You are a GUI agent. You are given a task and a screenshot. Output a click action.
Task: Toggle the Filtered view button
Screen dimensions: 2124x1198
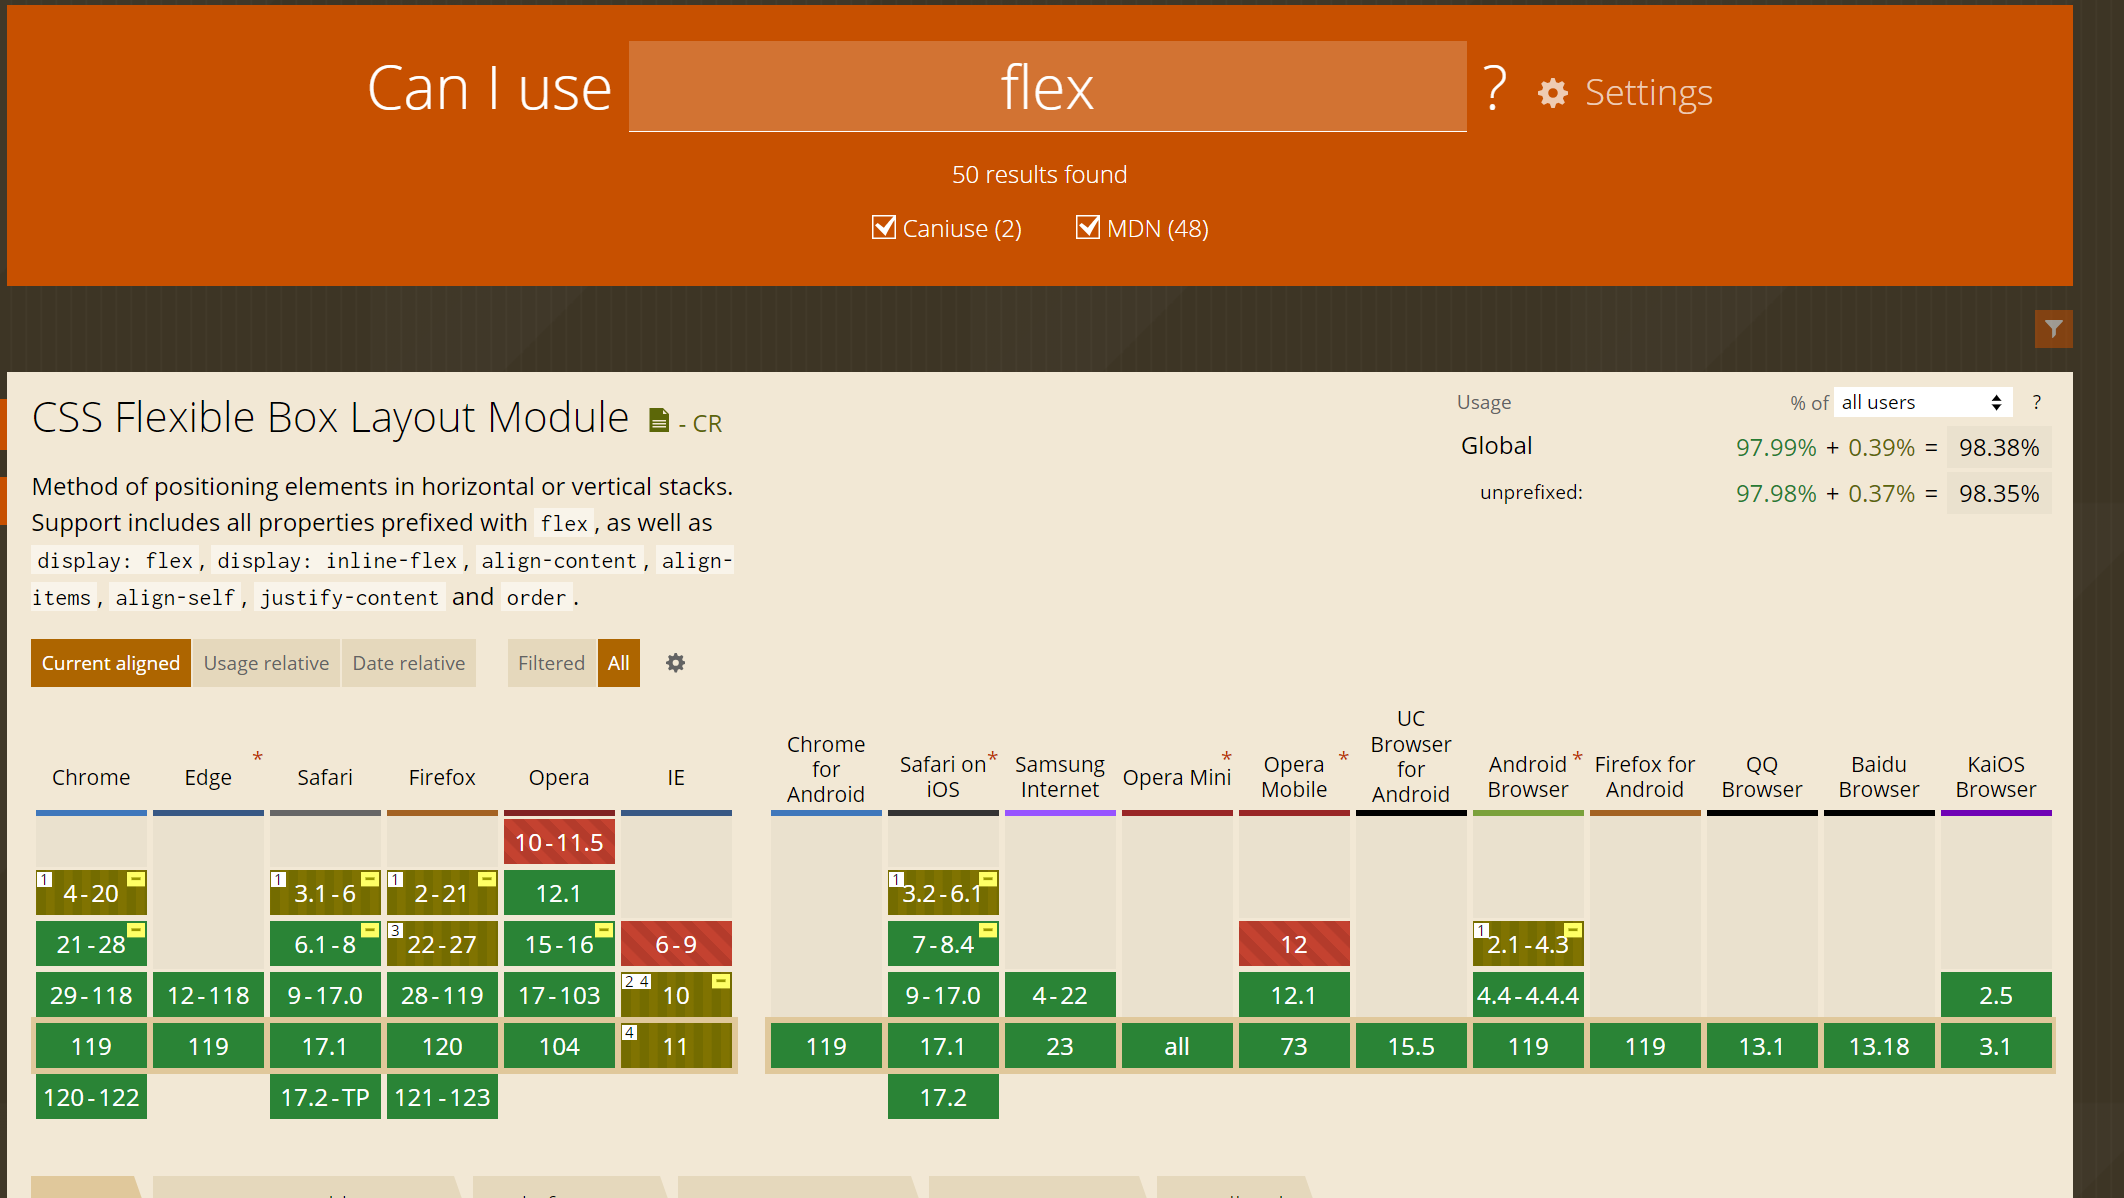click(x=551, y=663)
